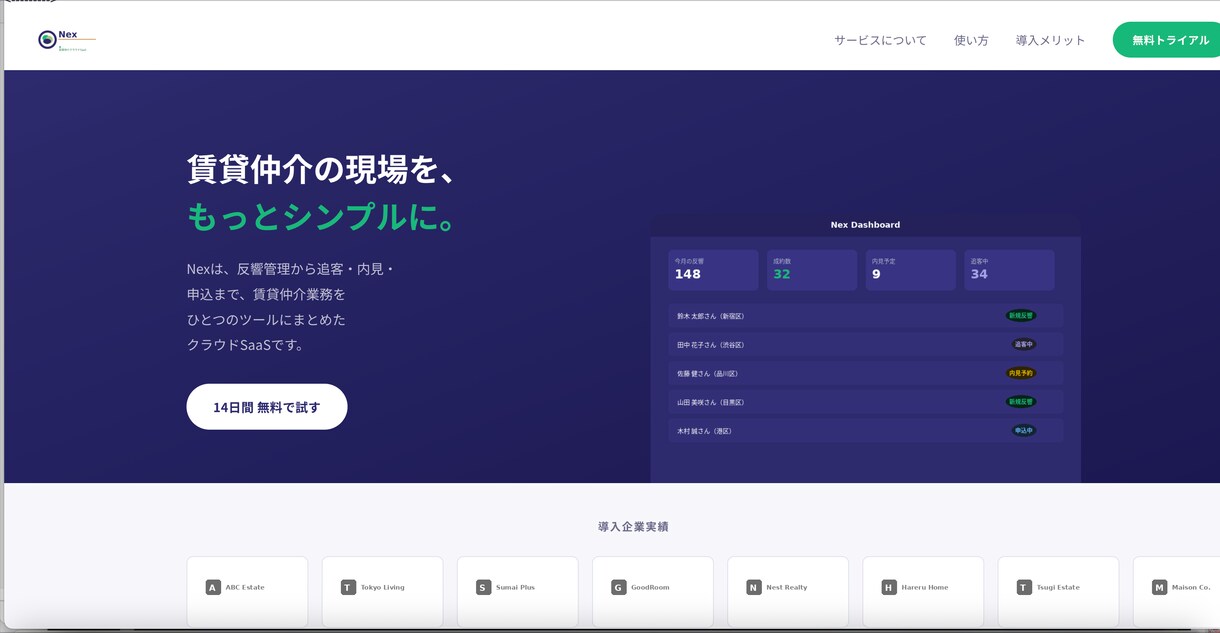Screen dimensions: 1220x633
Task: Click the 14日間 無料で試す button
Action: pyautogui.click(x=267, y=407)
